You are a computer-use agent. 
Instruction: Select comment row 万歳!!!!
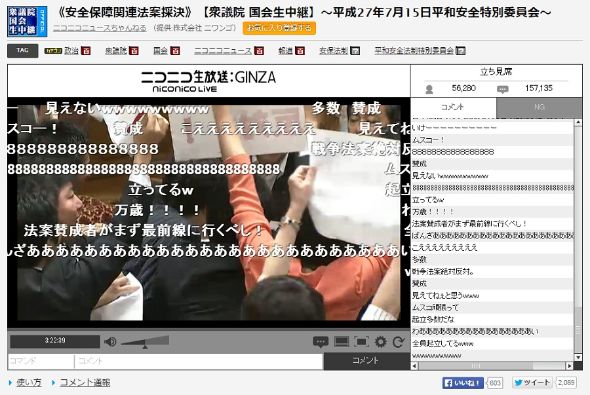[492, 212]
